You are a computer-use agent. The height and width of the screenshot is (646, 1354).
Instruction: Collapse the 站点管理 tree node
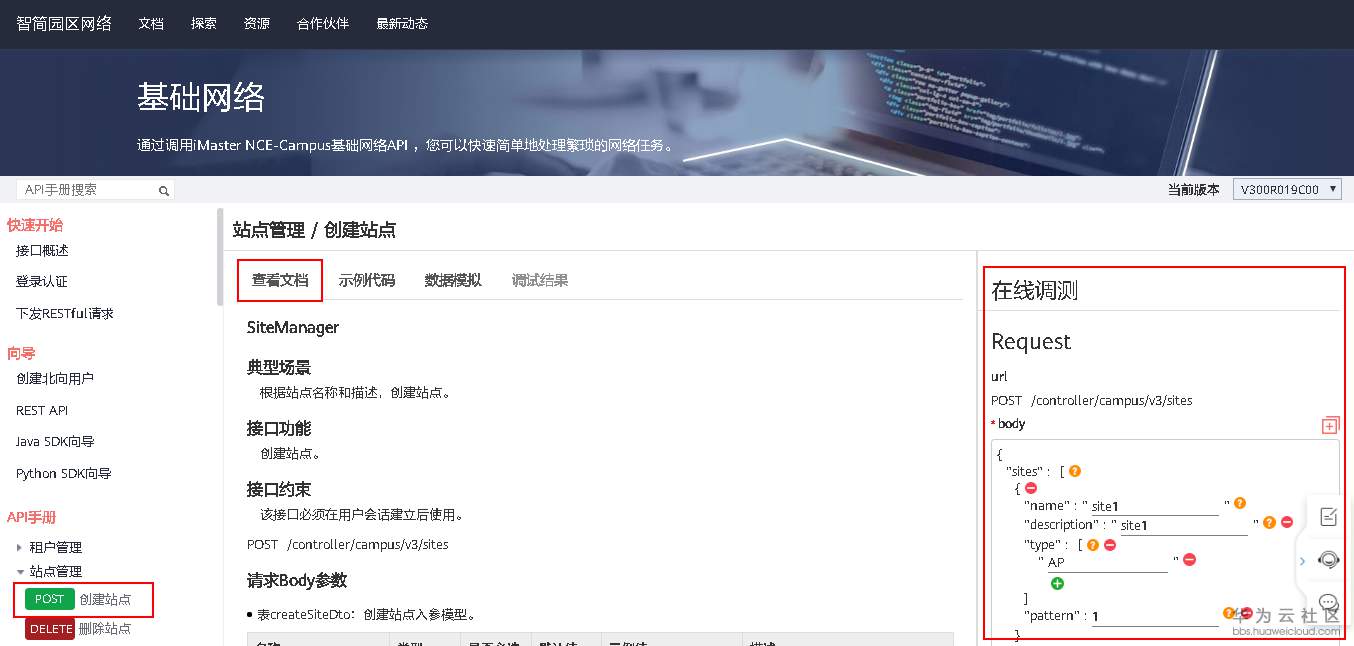tap(19, 572)
